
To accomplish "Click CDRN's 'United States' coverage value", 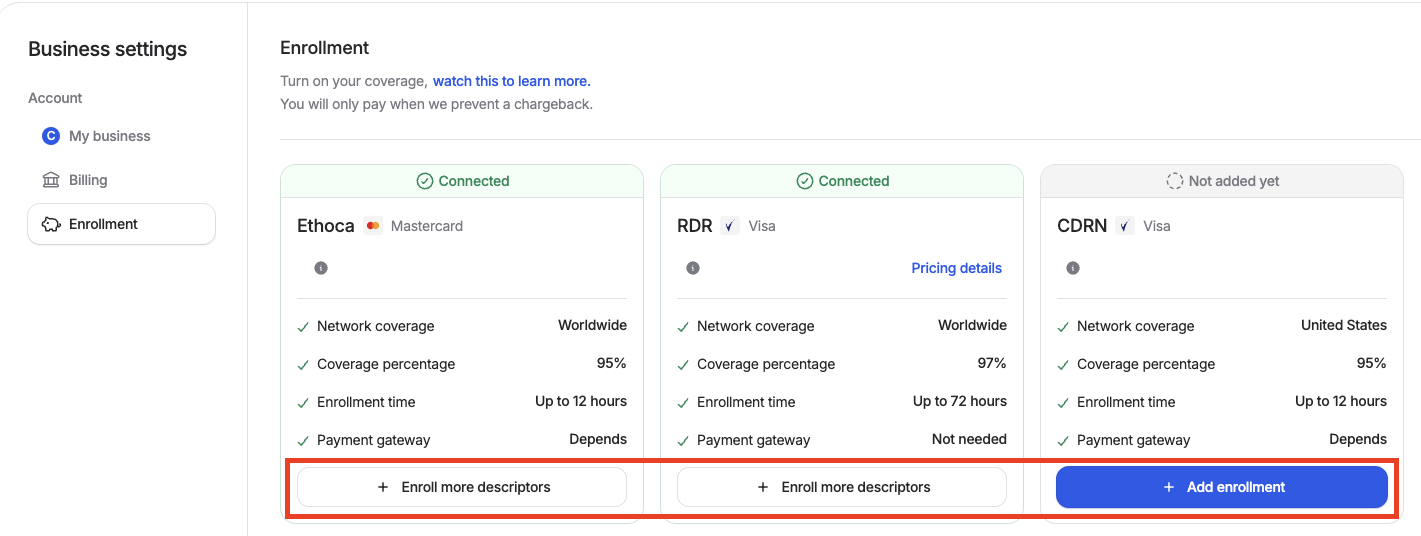I will point(1344,325).
